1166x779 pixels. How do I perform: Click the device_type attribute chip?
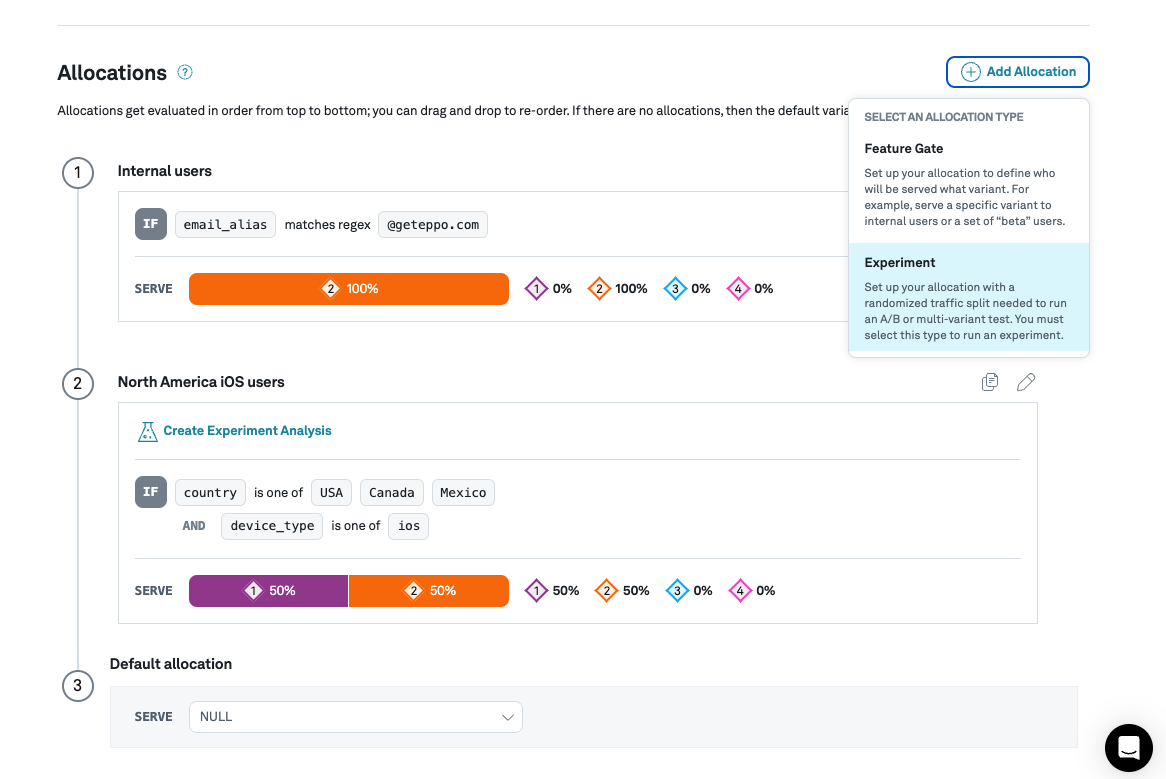272,526
